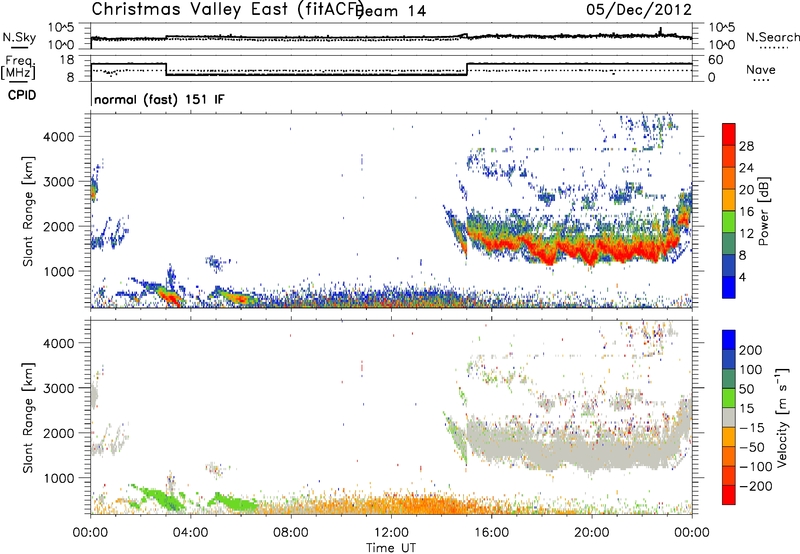Viewport: 800px width, 554px height.
Task: Click the velocity panel's 'Slant Range [km]' label
Action: coord(28,418)
